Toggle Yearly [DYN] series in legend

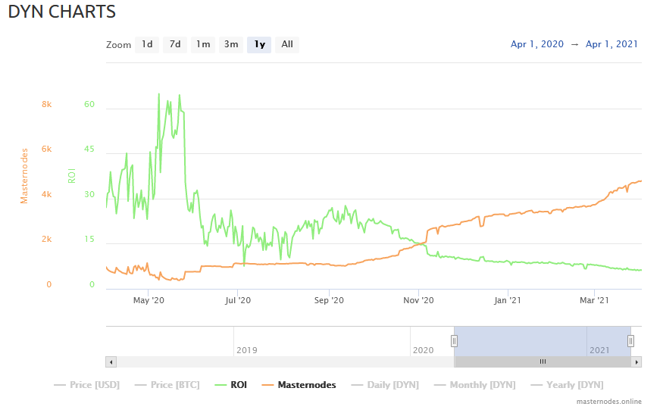[567, 385]
